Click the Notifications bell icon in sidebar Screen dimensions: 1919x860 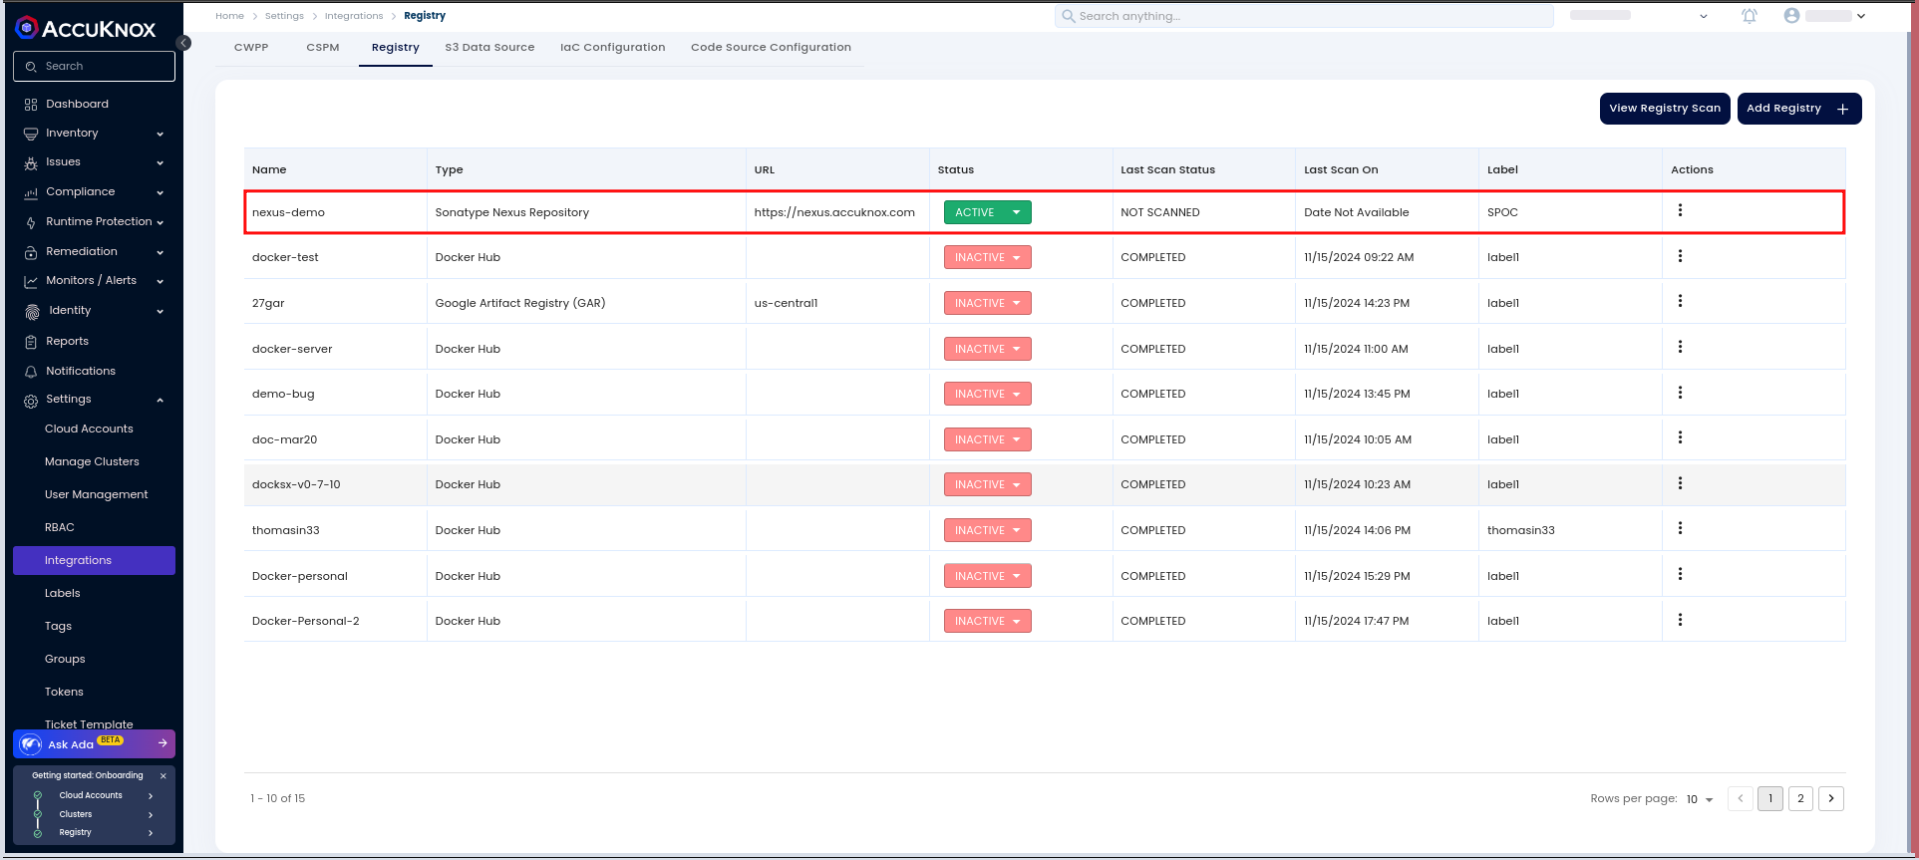coord(31,371)
